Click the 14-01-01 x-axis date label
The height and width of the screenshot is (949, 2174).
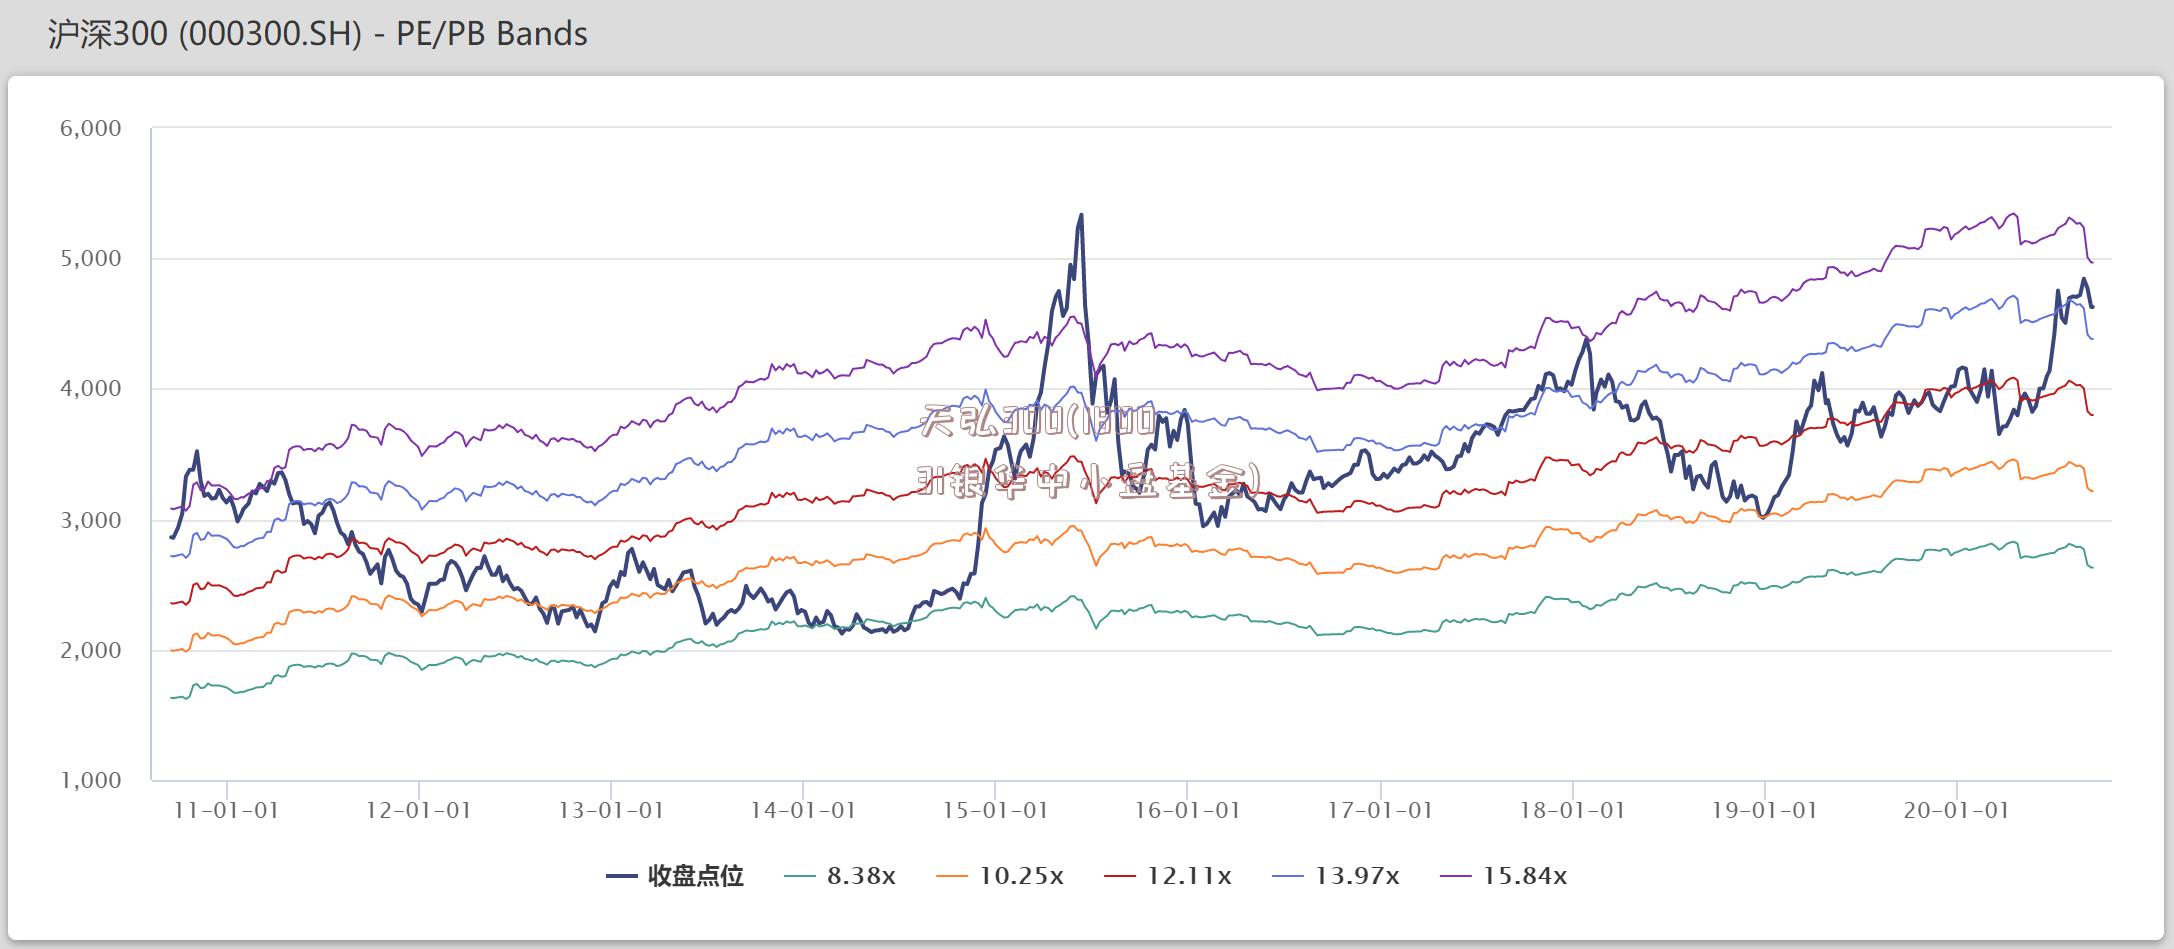pos(803,810)
